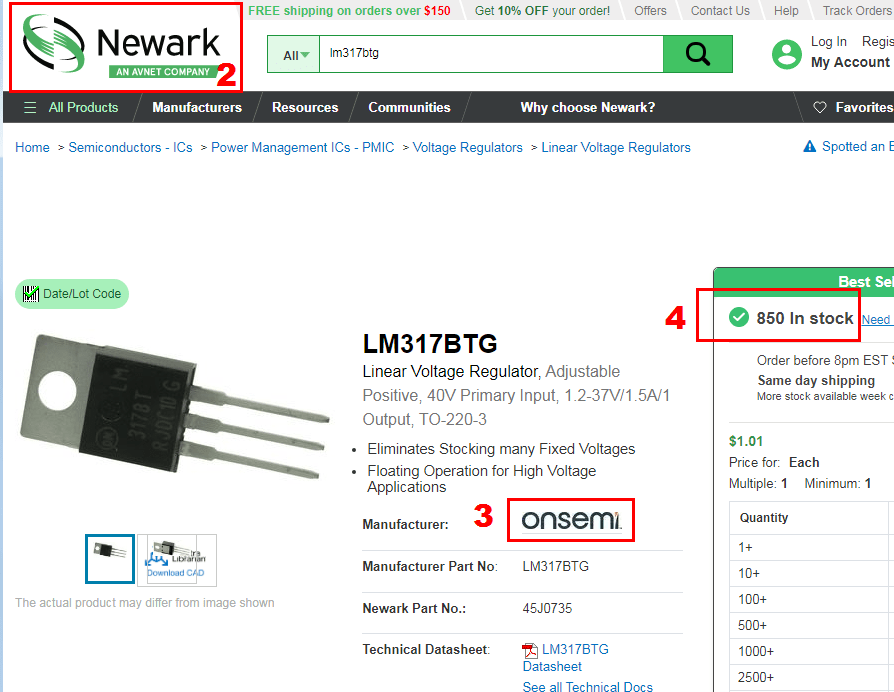Click See all Technical Docs link
The image size is (894, 692).
(x=588, y=687)
